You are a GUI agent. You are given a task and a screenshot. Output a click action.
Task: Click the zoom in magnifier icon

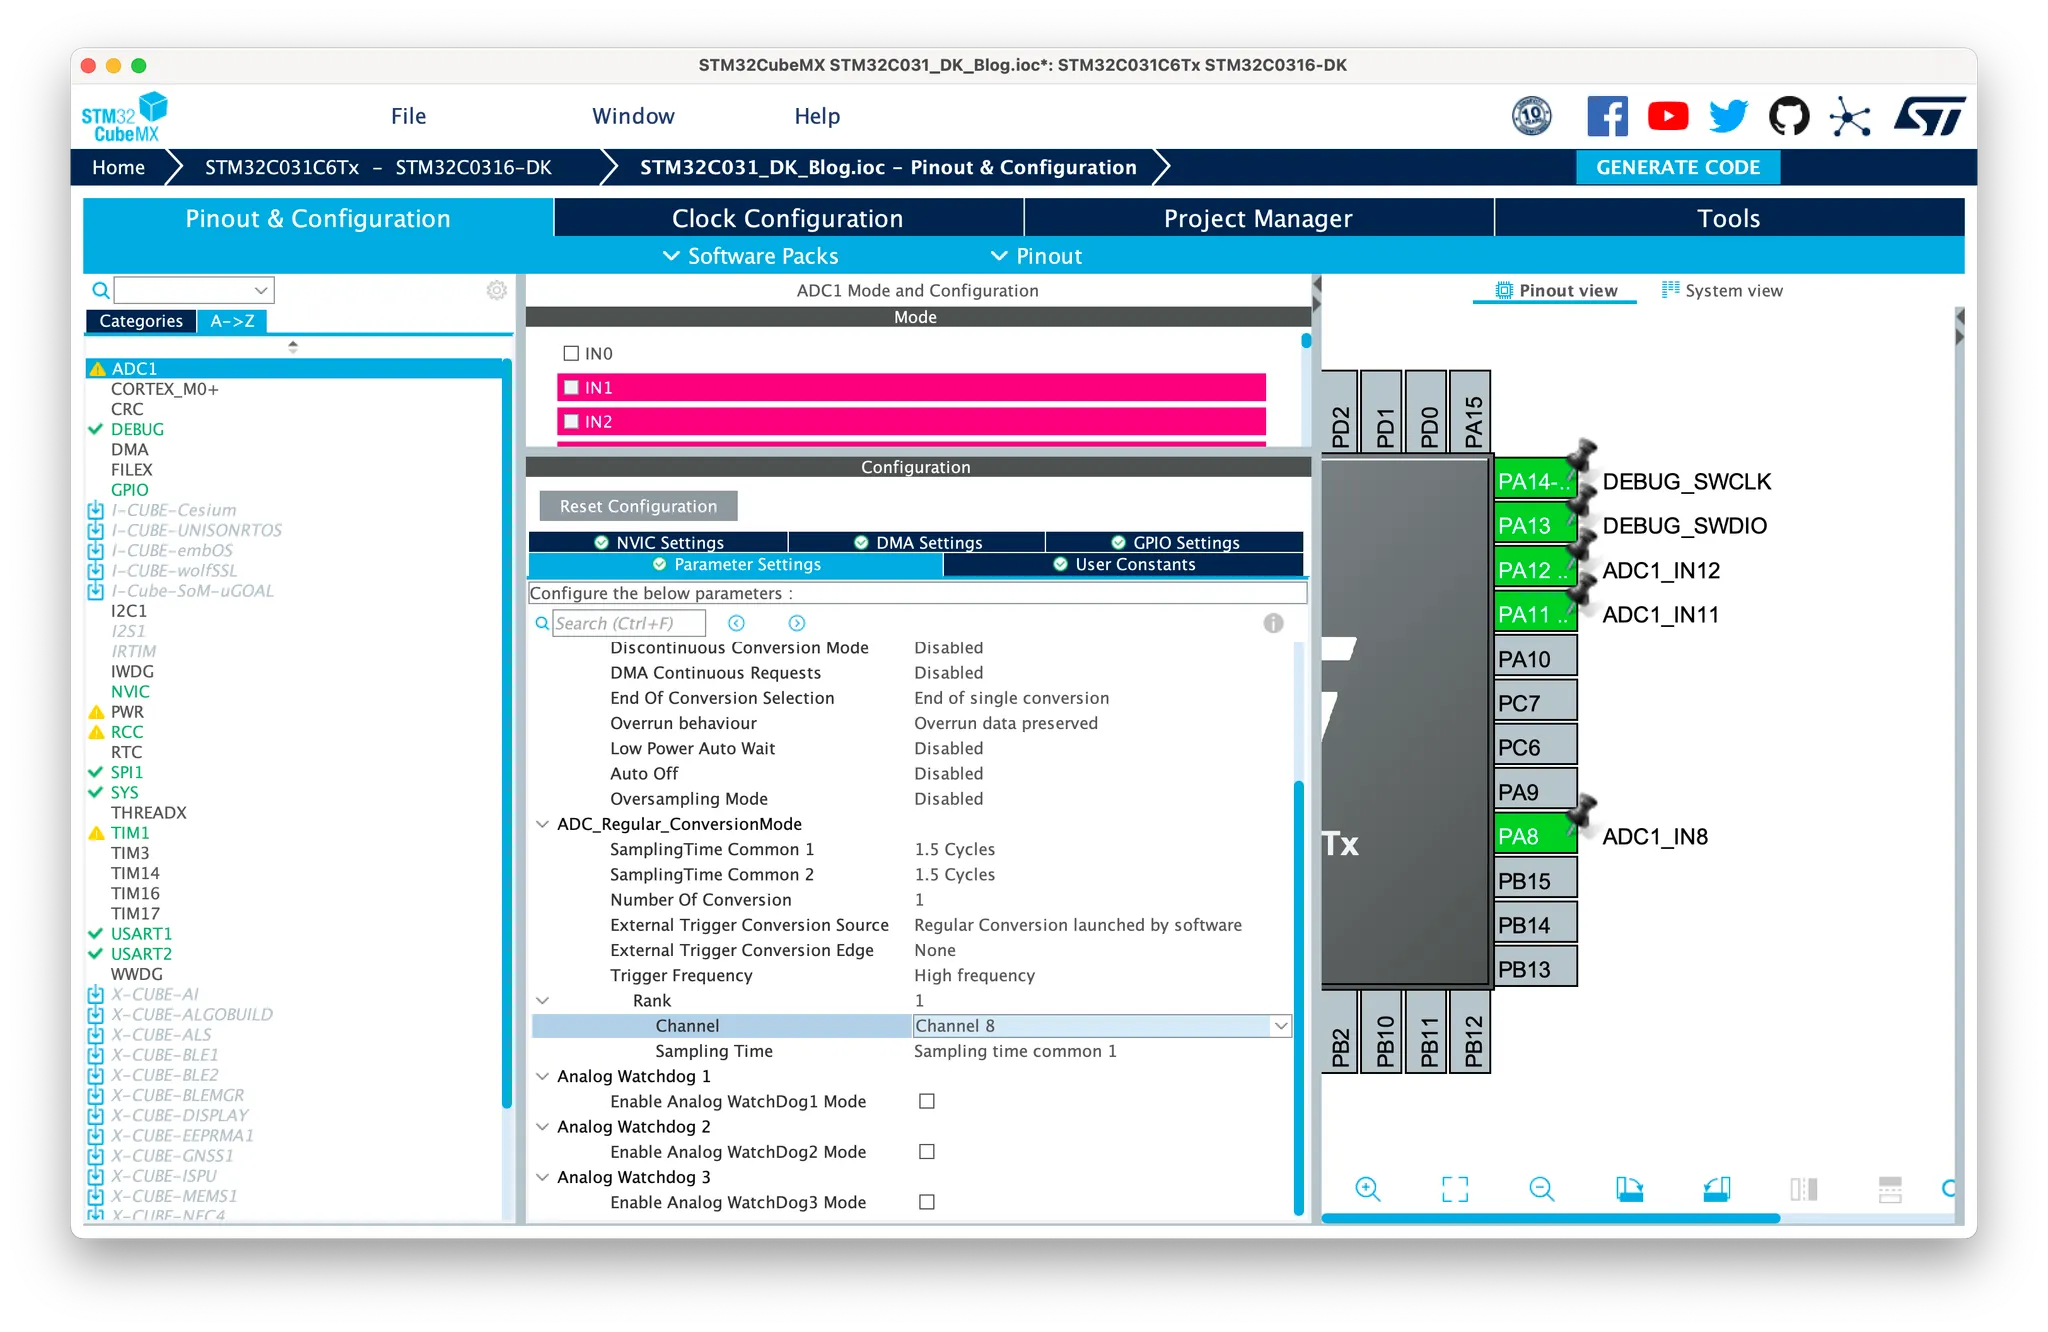(1367, 1189)
